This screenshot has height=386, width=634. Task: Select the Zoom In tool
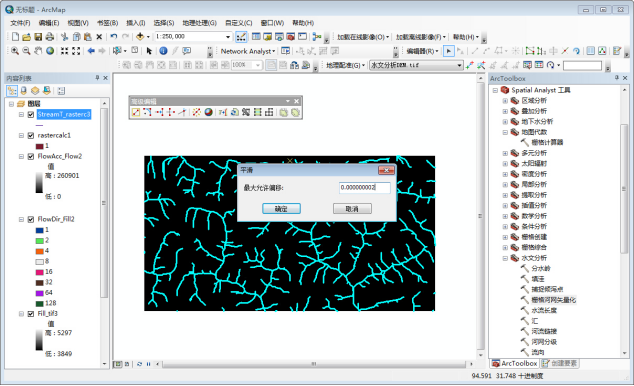[x=15, y=51]
